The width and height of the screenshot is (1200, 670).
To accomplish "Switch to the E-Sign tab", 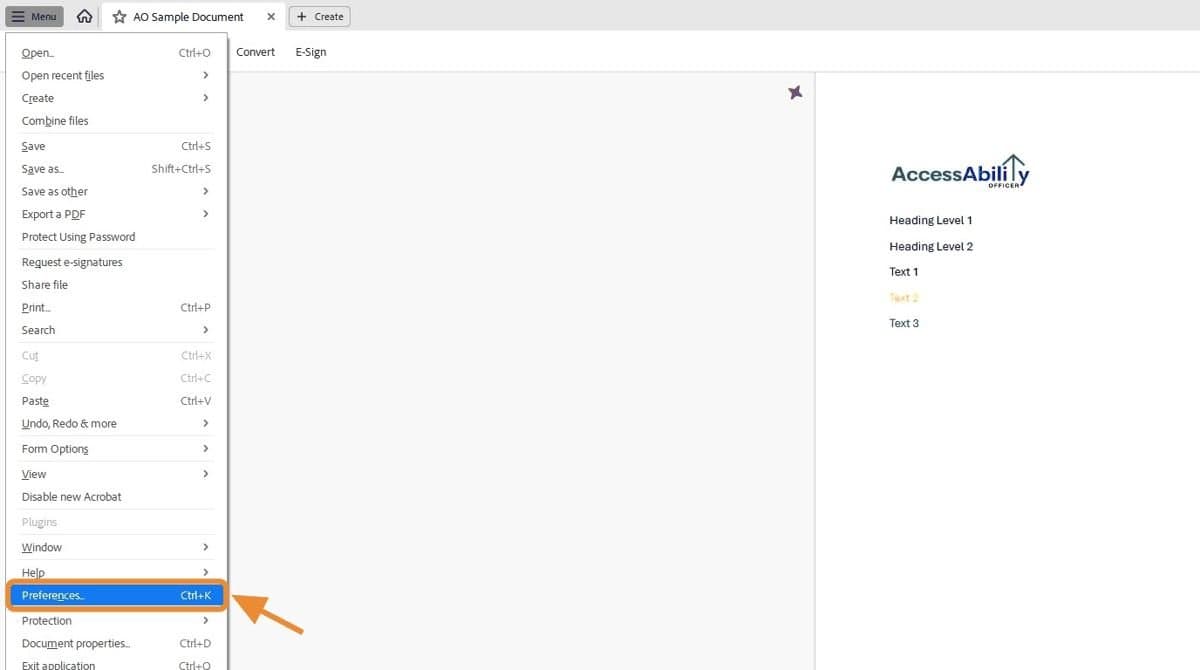I will (x=310, y=51).
